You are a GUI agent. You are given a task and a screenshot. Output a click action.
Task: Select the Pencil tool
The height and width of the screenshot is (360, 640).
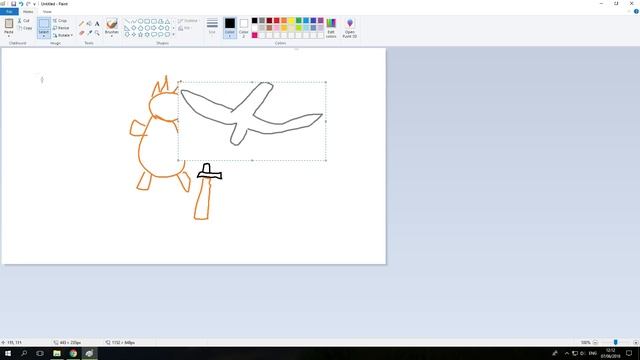tap(81, 24)
